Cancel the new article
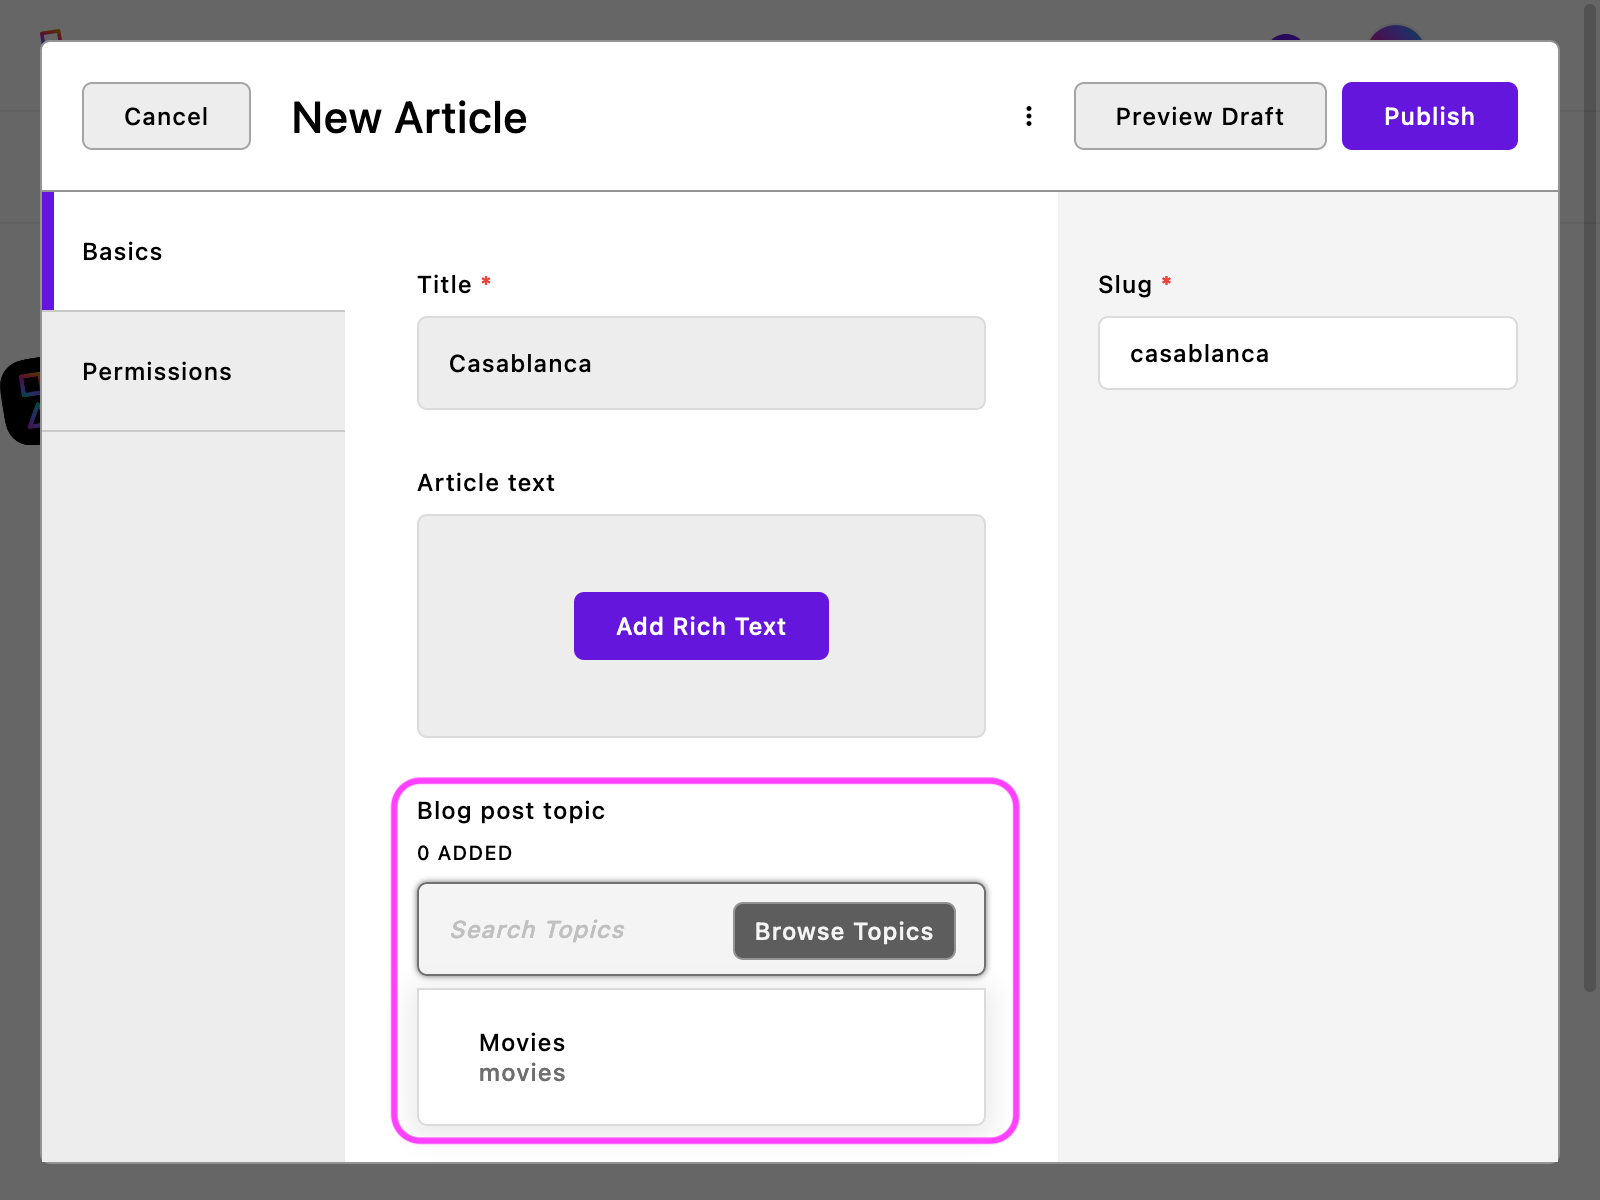This screenshot has height=1200, width=1600. [x=166, y=116]
